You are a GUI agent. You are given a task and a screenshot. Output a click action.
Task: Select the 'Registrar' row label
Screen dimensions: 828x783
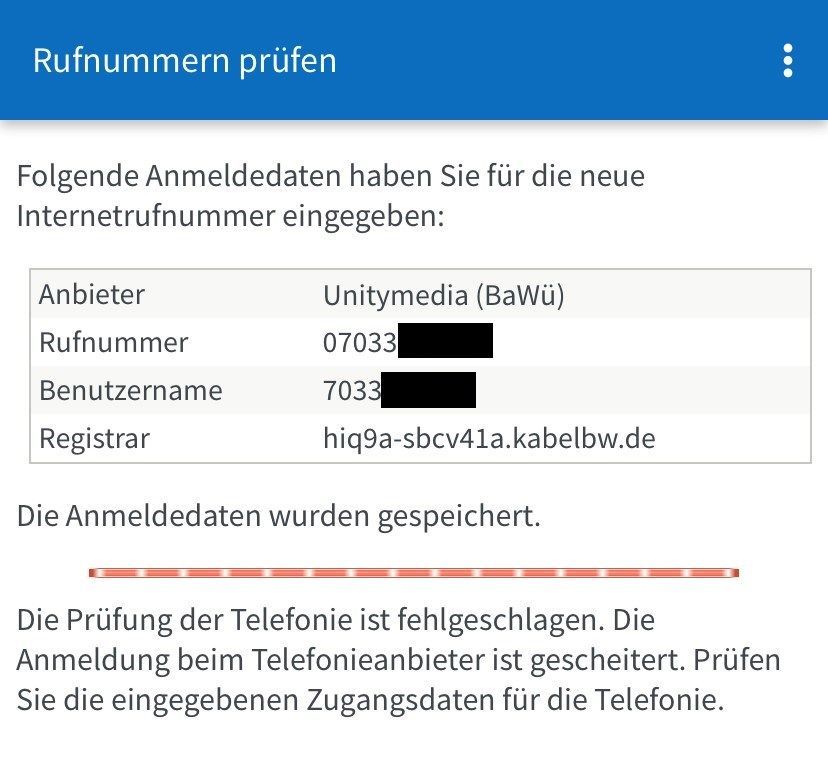click(x=94, y=438)
